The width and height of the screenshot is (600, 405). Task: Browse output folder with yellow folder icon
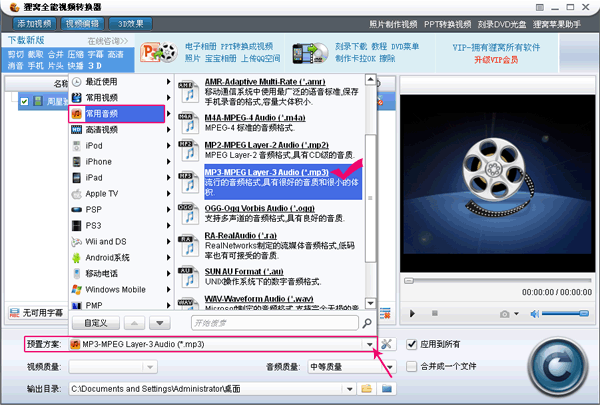367,389
